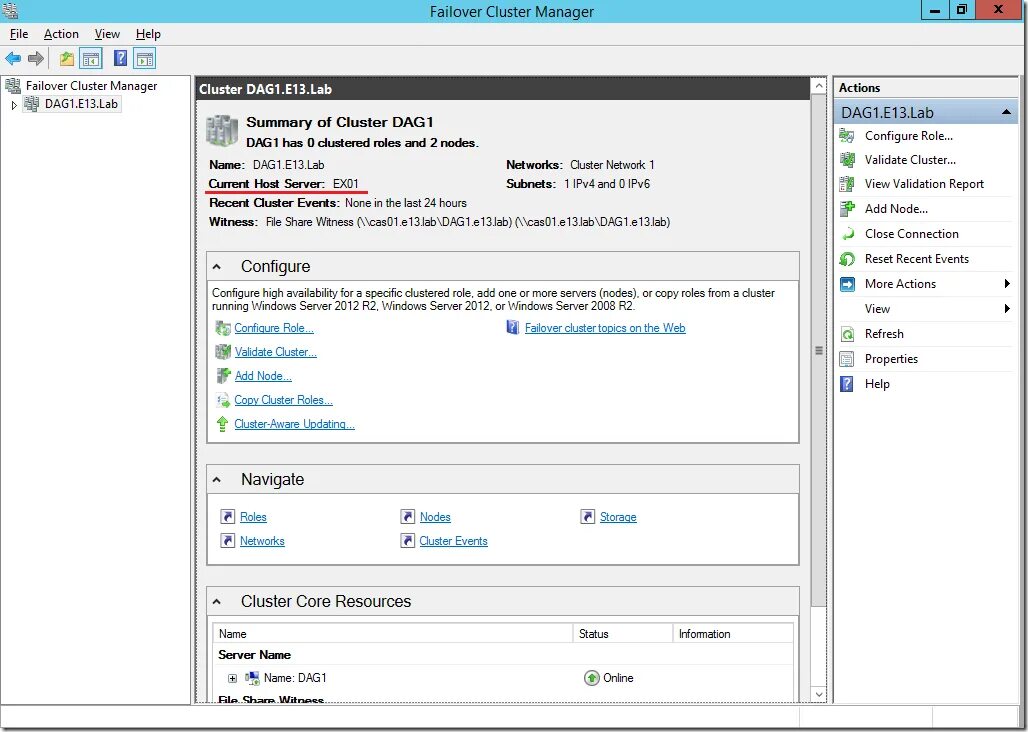Click the Storage shortcut icon under Navigate
This screenshot has width=1028, height=732.
pyautogui.click(x=587, y=516)
